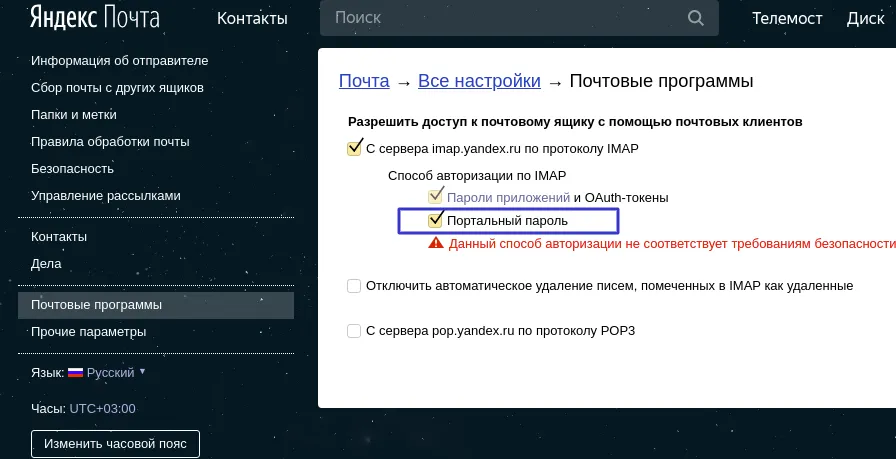Toggle app passwords and OAuth checkbox
896x459 pixels.
coord(435,198)
